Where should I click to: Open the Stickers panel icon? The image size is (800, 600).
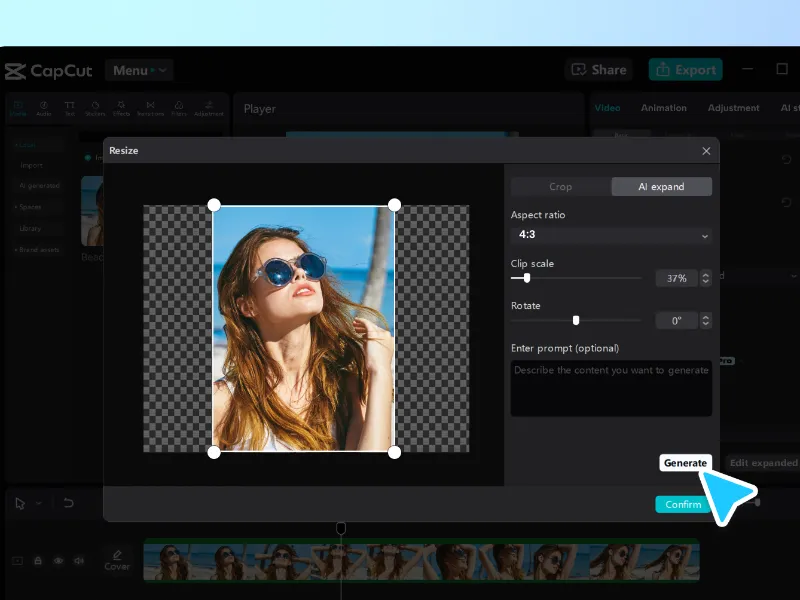[x=97, y=107]
